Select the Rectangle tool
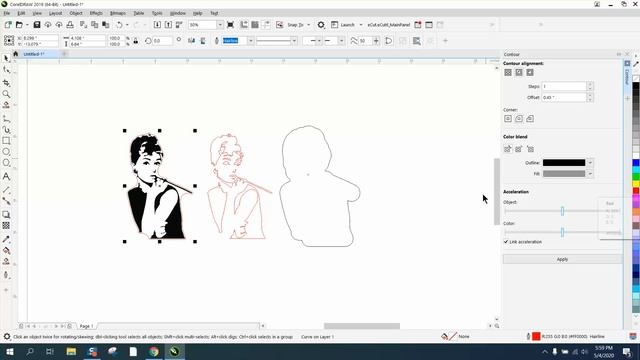The height and width of the screenshot is (360, 640). (6, 141)
